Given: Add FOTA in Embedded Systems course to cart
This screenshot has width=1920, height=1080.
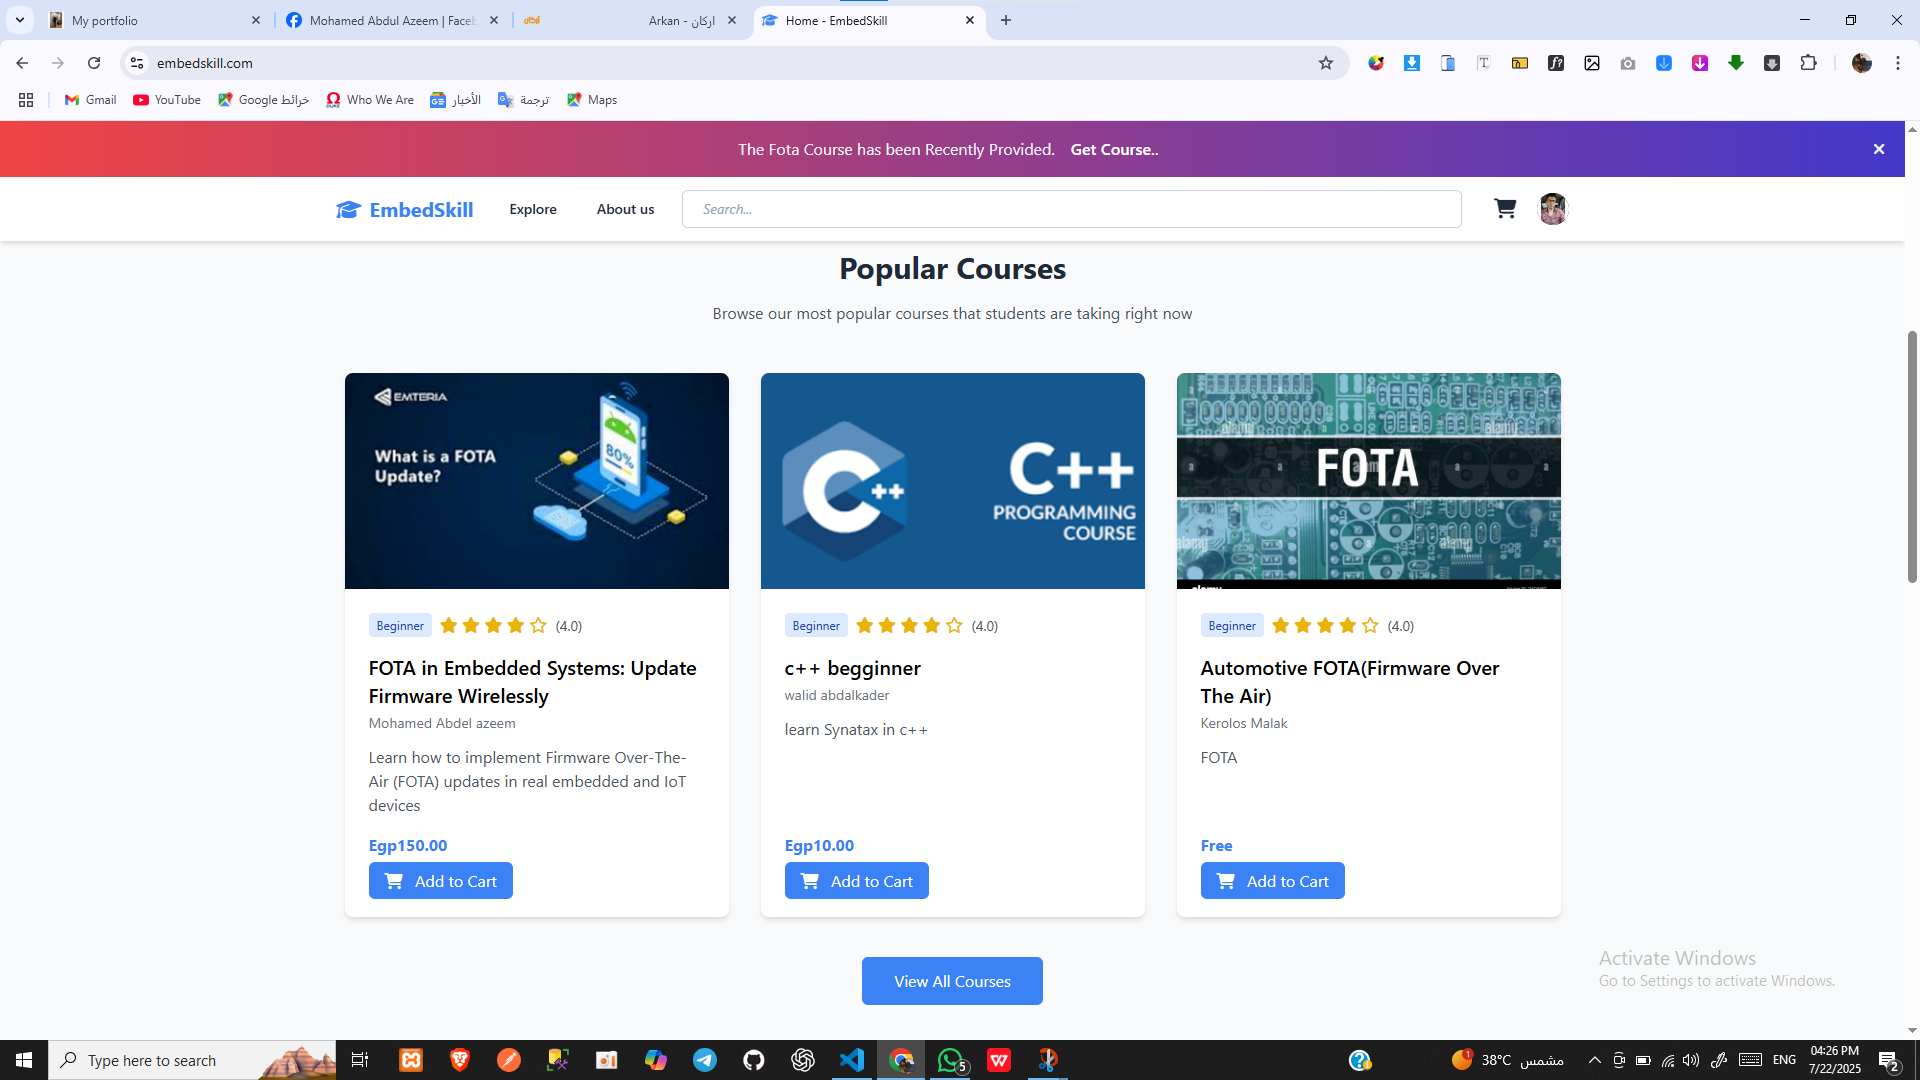Looking at the screenshot, I should 440,881.
